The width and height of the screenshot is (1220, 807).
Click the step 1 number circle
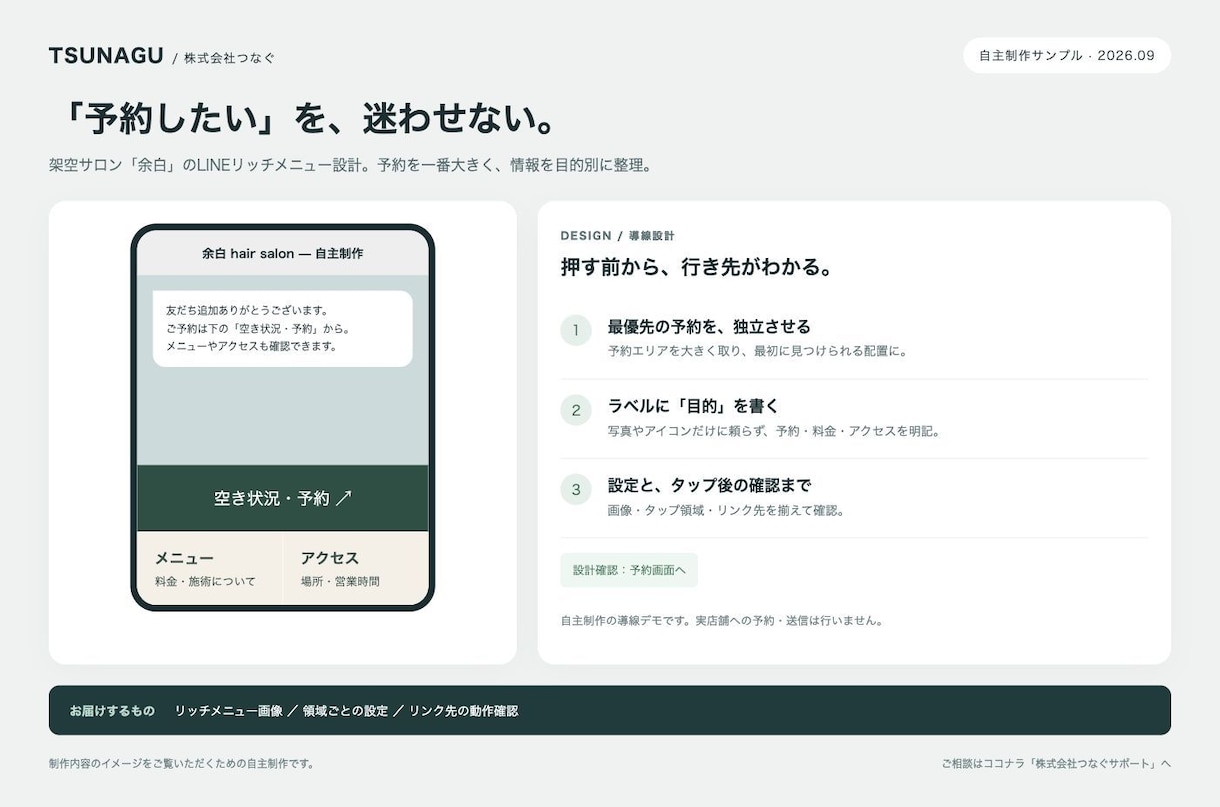click(576, 330)
